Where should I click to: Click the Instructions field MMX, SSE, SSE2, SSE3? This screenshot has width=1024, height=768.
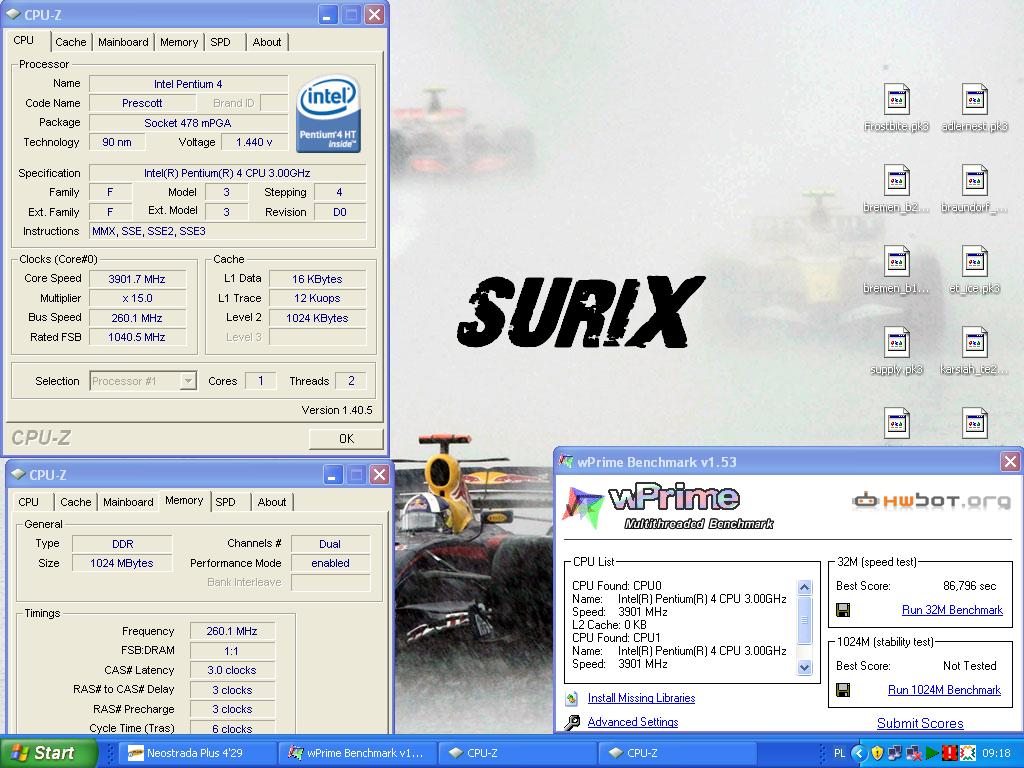coord(227,231)
